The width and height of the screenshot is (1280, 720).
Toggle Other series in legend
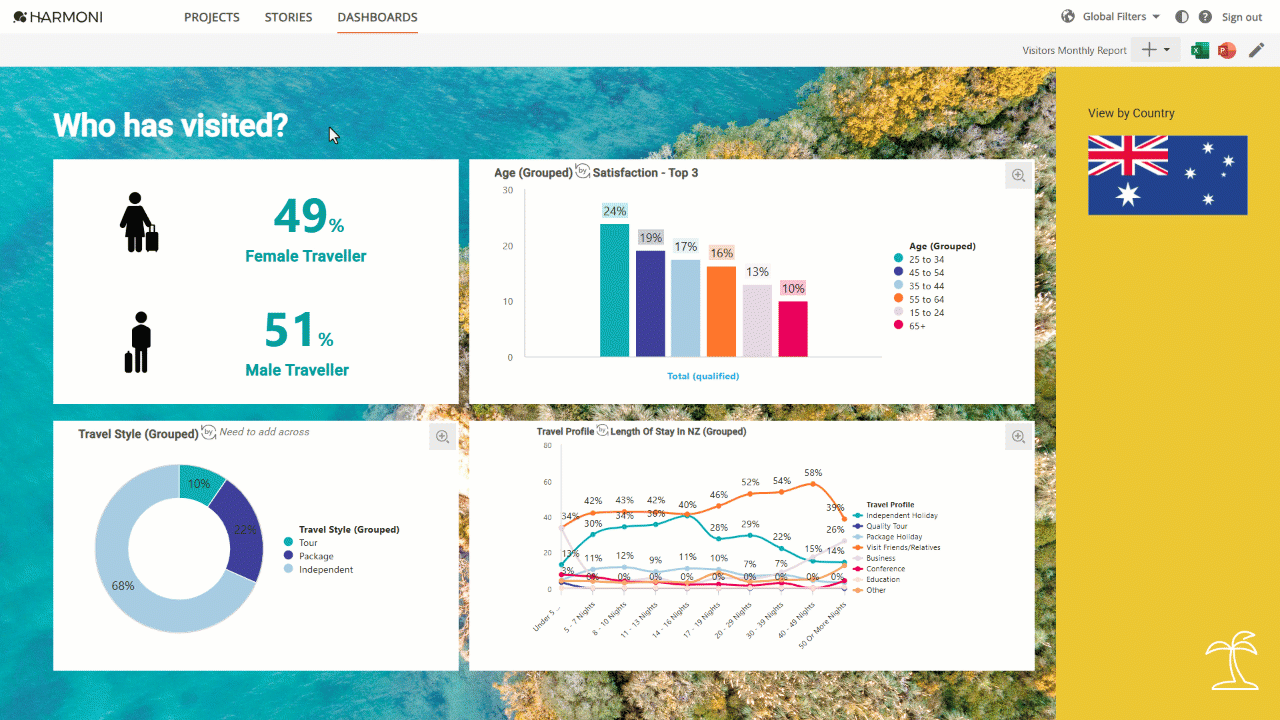coord(870,590)
